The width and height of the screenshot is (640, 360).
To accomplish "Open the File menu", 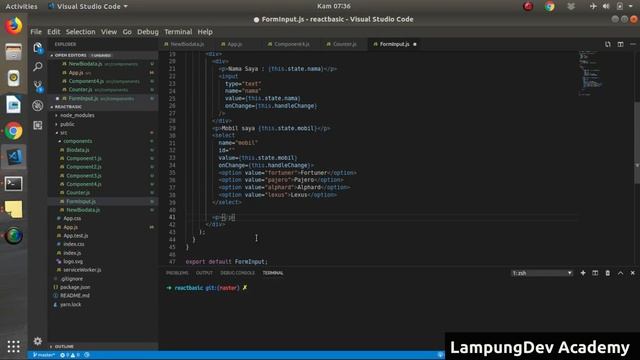I will [x=36, y=32].
